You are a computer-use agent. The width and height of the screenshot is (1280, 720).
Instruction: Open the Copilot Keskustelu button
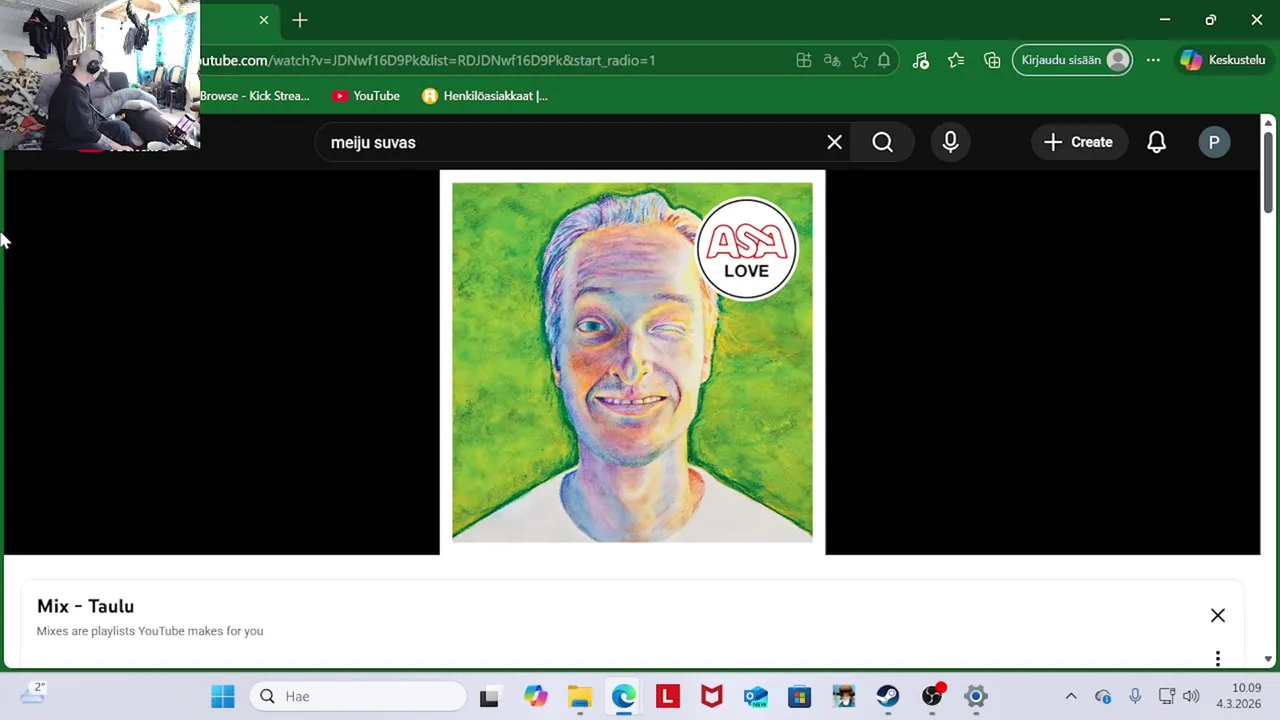coord(1222,60)
